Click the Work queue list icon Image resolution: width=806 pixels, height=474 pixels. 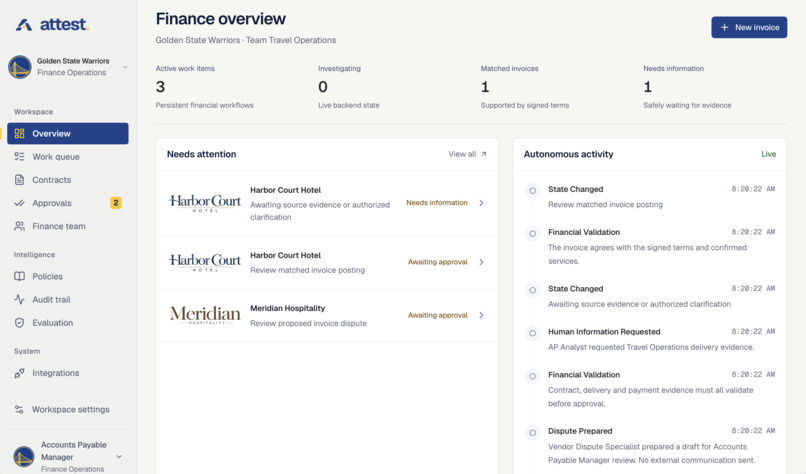(x=20, y=157)
